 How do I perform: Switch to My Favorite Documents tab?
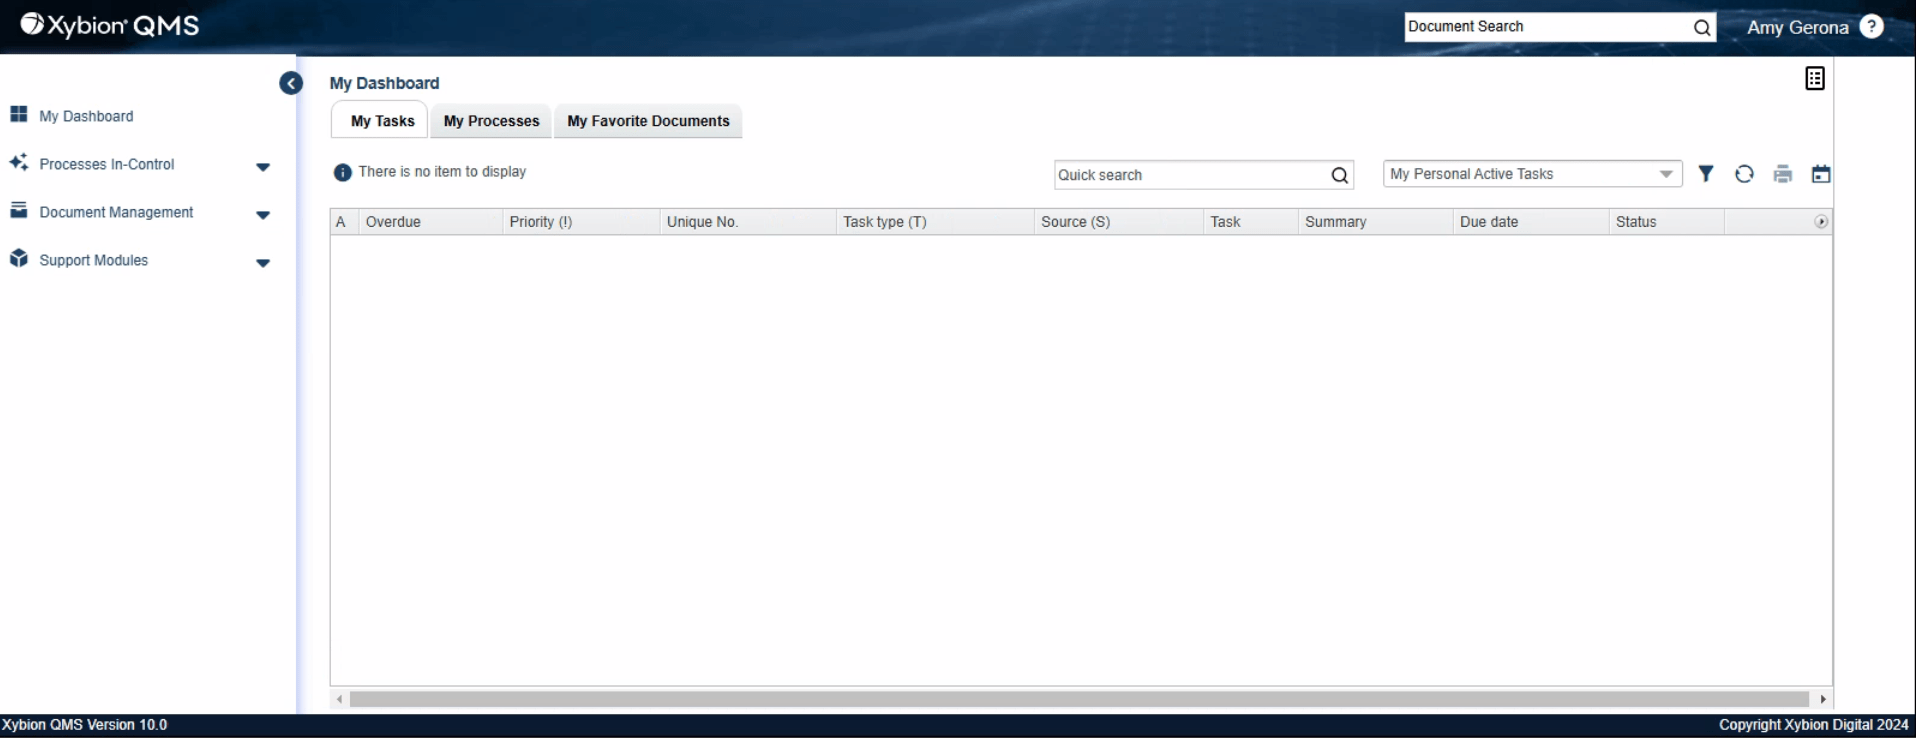point(648,121)
